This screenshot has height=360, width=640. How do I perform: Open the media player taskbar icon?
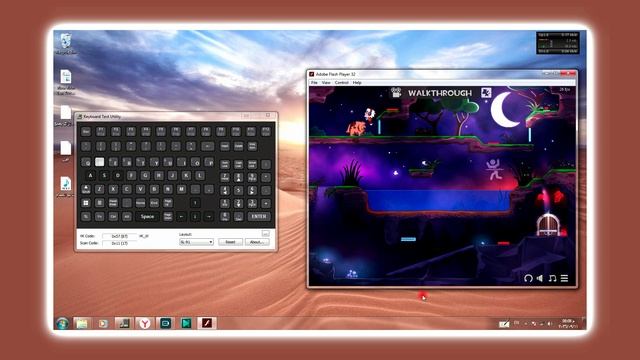(x=103, y=323)
